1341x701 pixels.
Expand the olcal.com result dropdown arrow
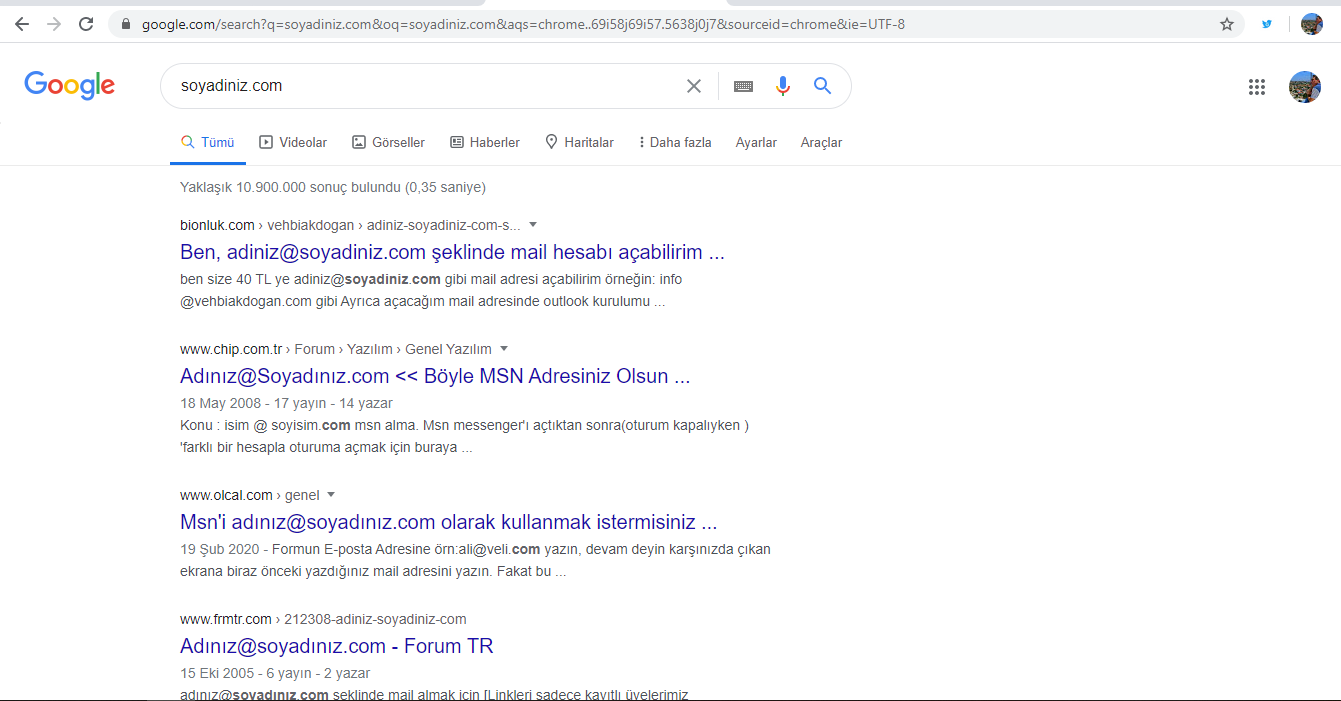(x=331, y=495)
